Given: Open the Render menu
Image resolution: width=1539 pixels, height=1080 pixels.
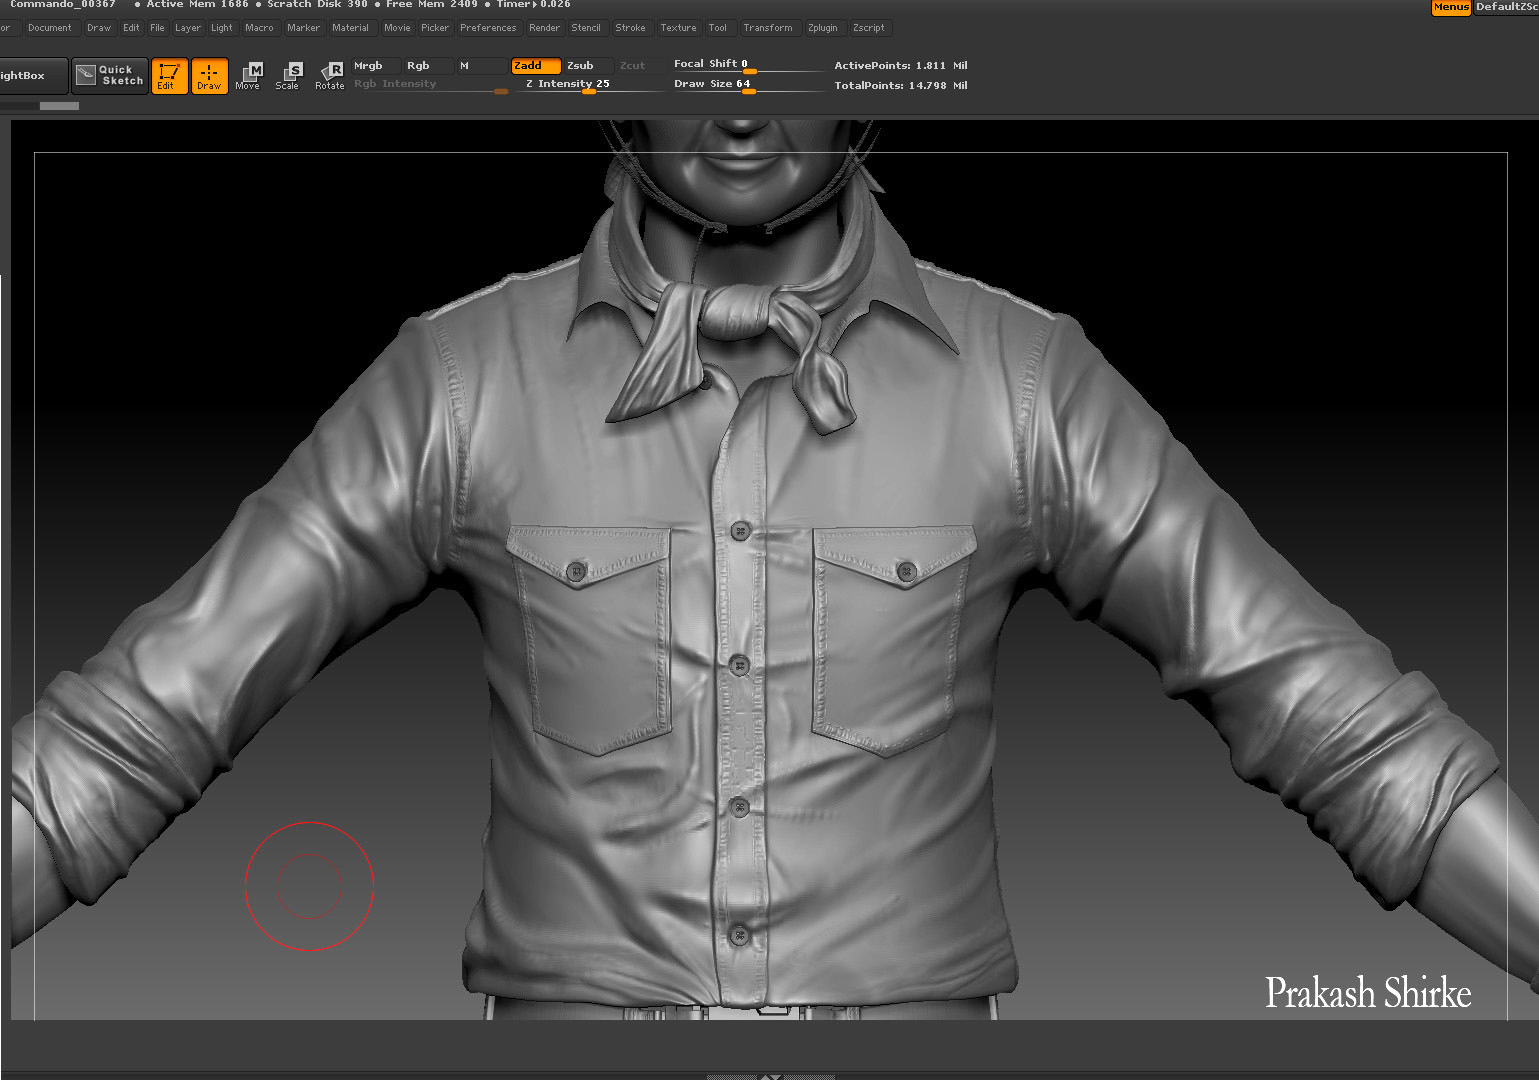Looking at the screenshot, I should [x=544, y=28].
